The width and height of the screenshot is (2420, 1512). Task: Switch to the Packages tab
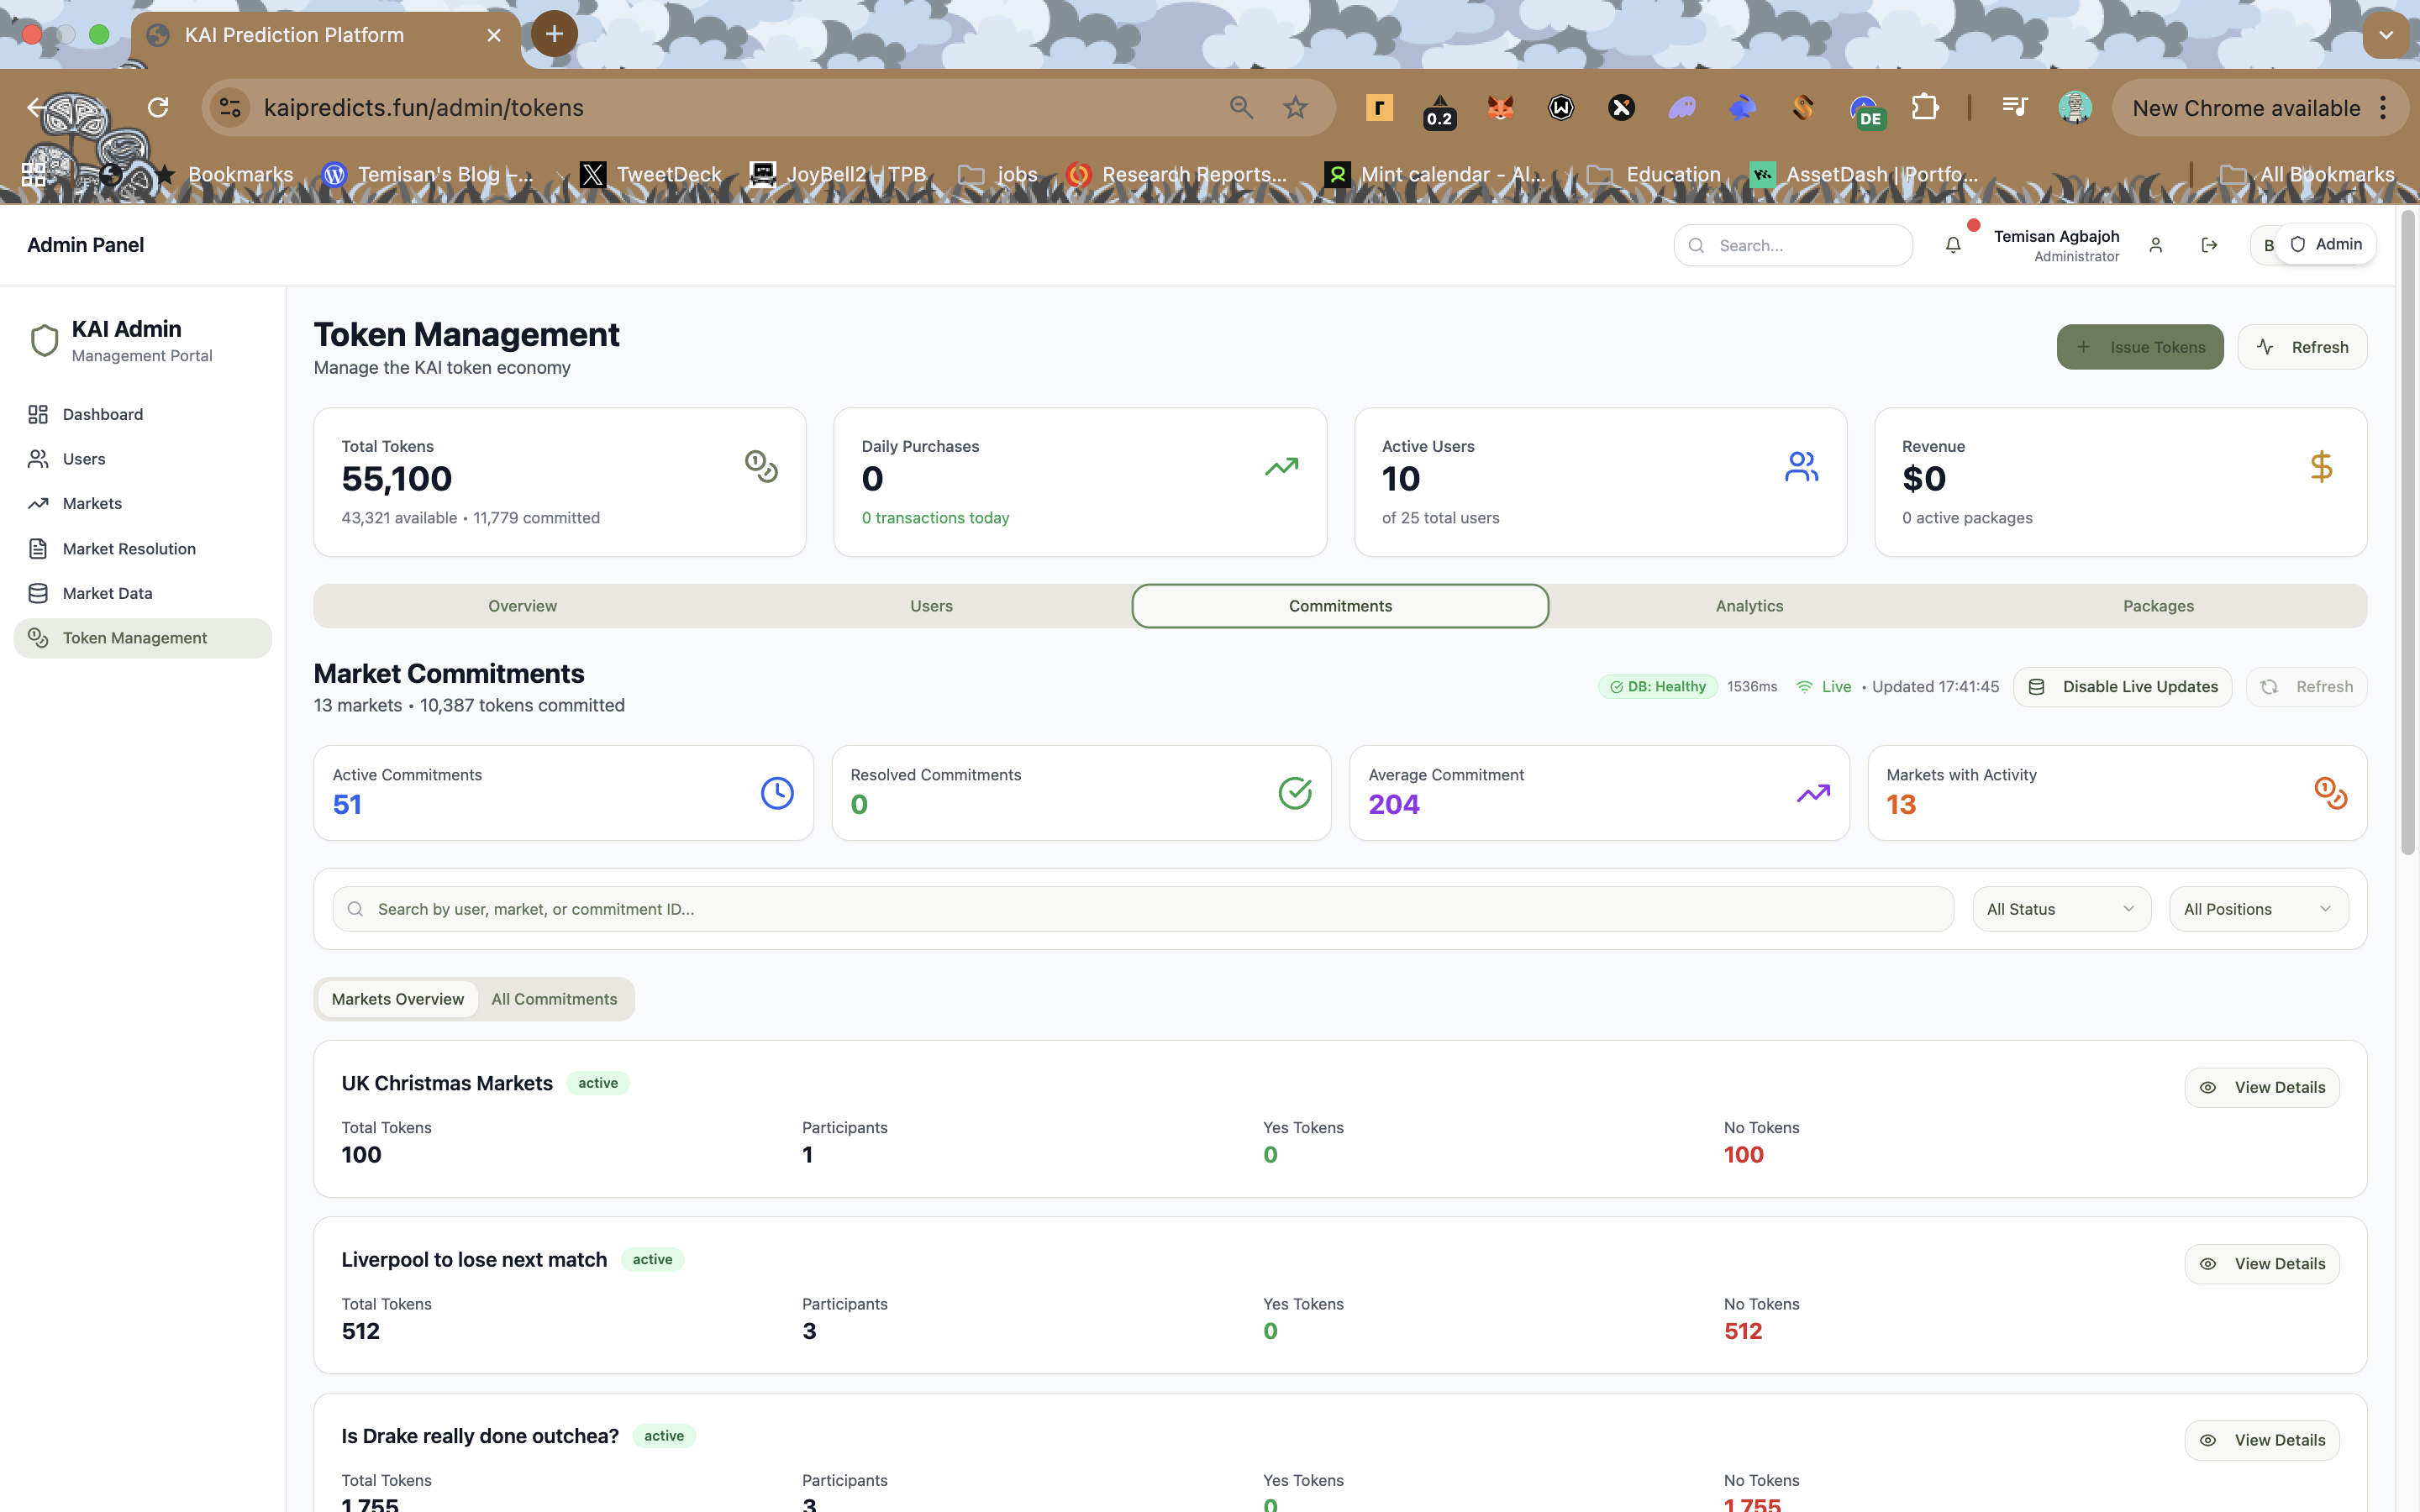pos(2158,606)
